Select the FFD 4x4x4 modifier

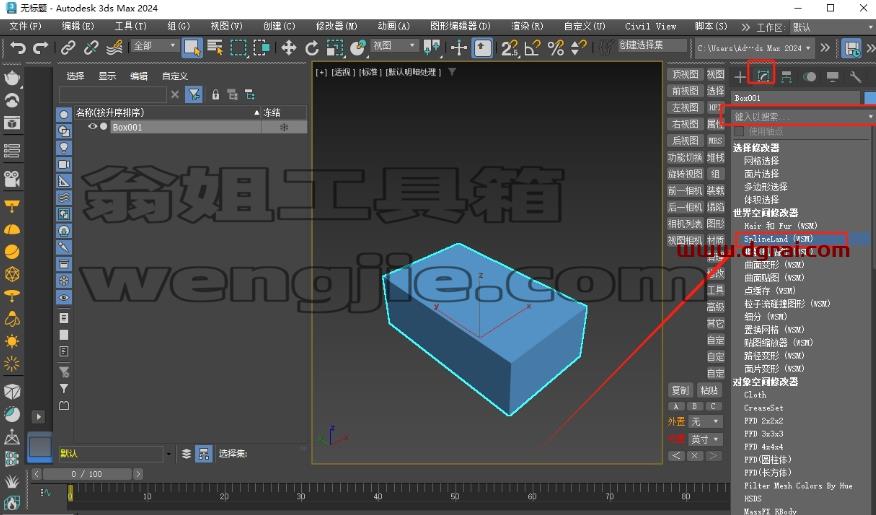pyautogui.click(x=763, y=447)
